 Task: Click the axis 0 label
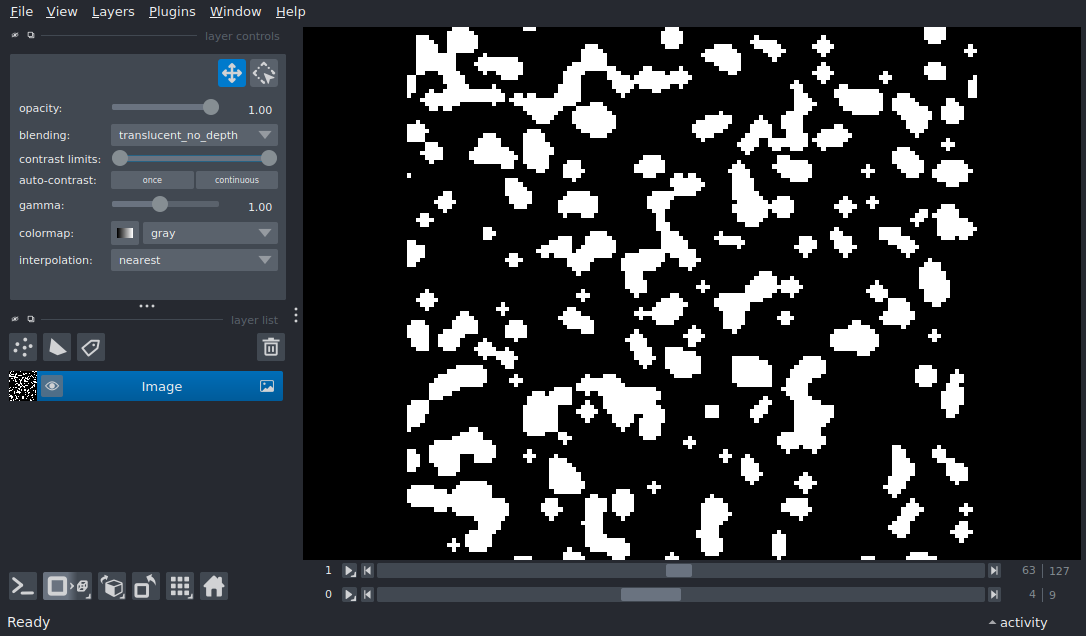328,594
